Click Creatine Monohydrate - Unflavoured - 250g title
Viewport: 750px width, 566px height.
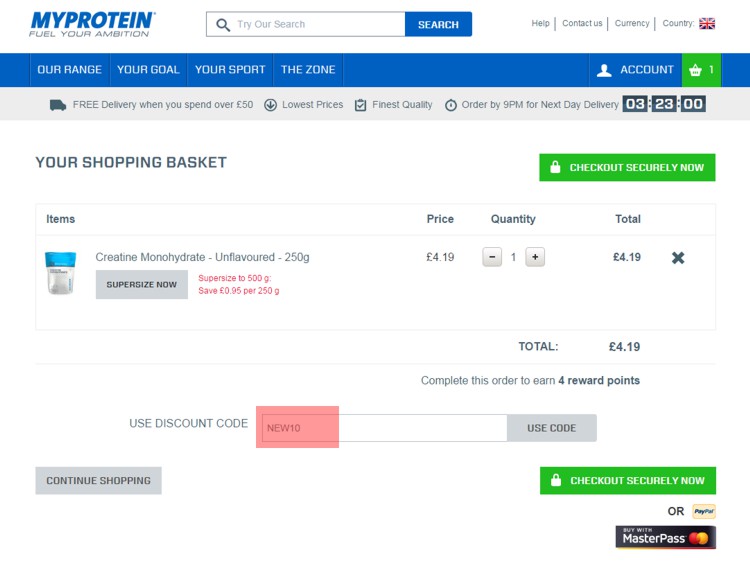[202, 257]
